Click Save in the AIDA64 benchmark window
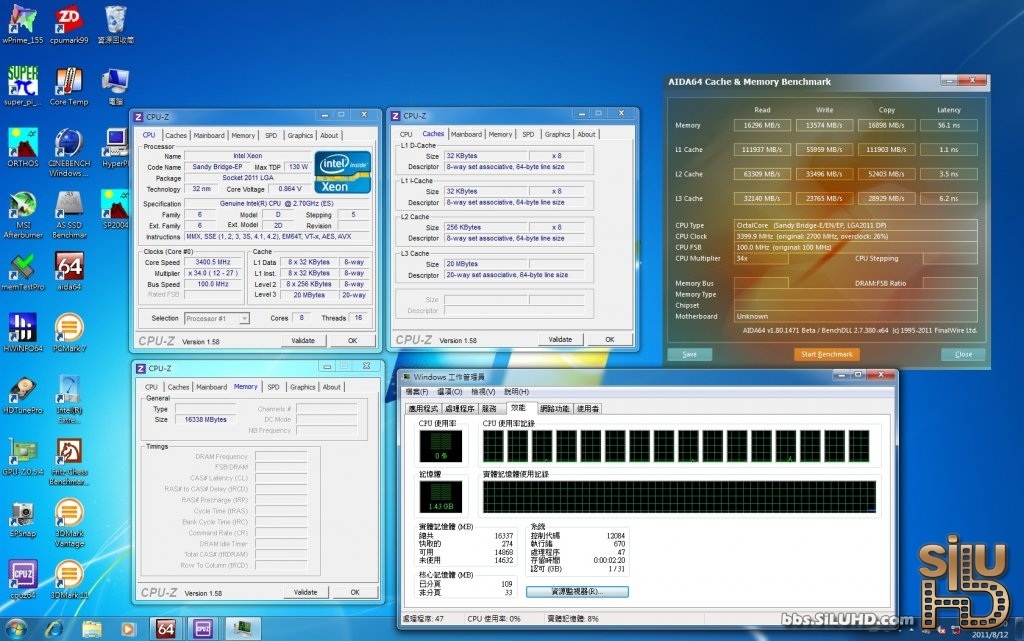1024x641 pixels. pos(689,354)
